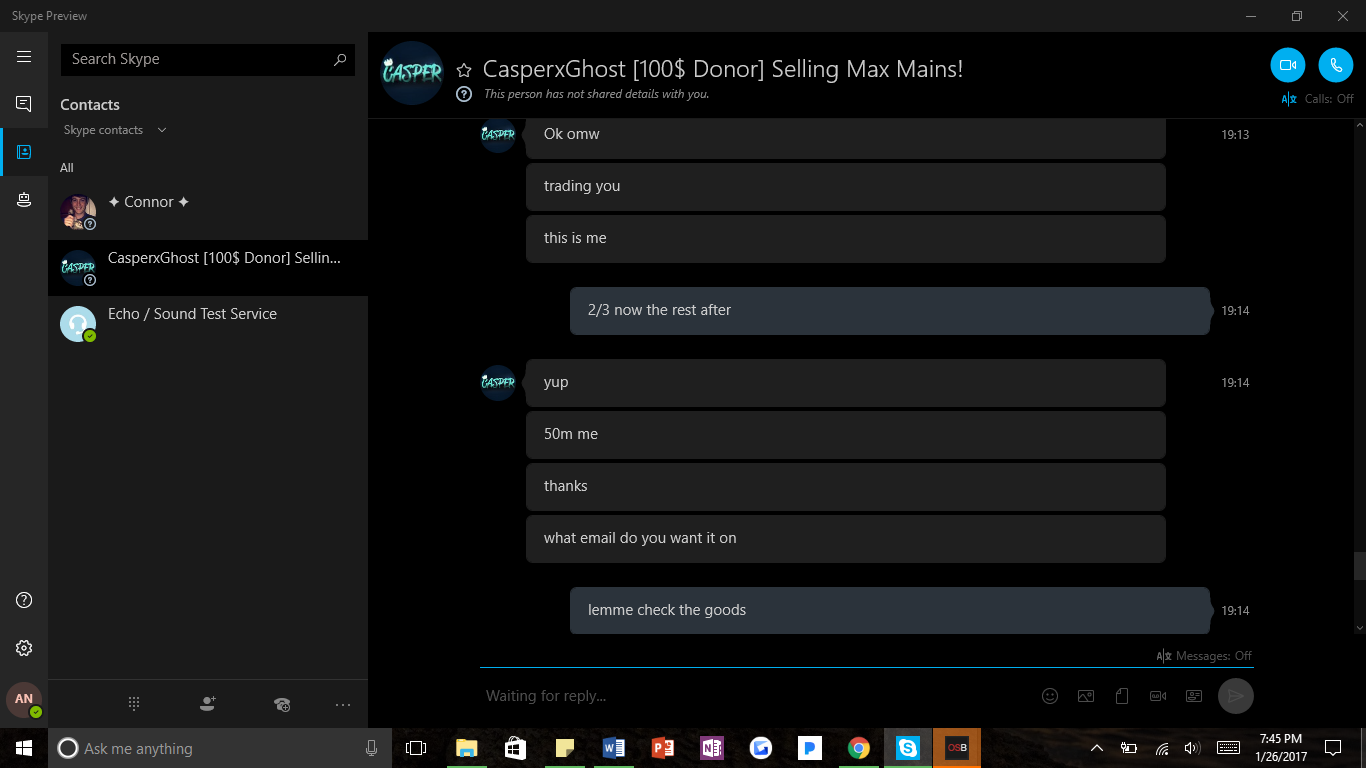The image size is (1366, 768).
Task: Click the chat scrollbar thumb
Action: click(x=1359, y=565)
